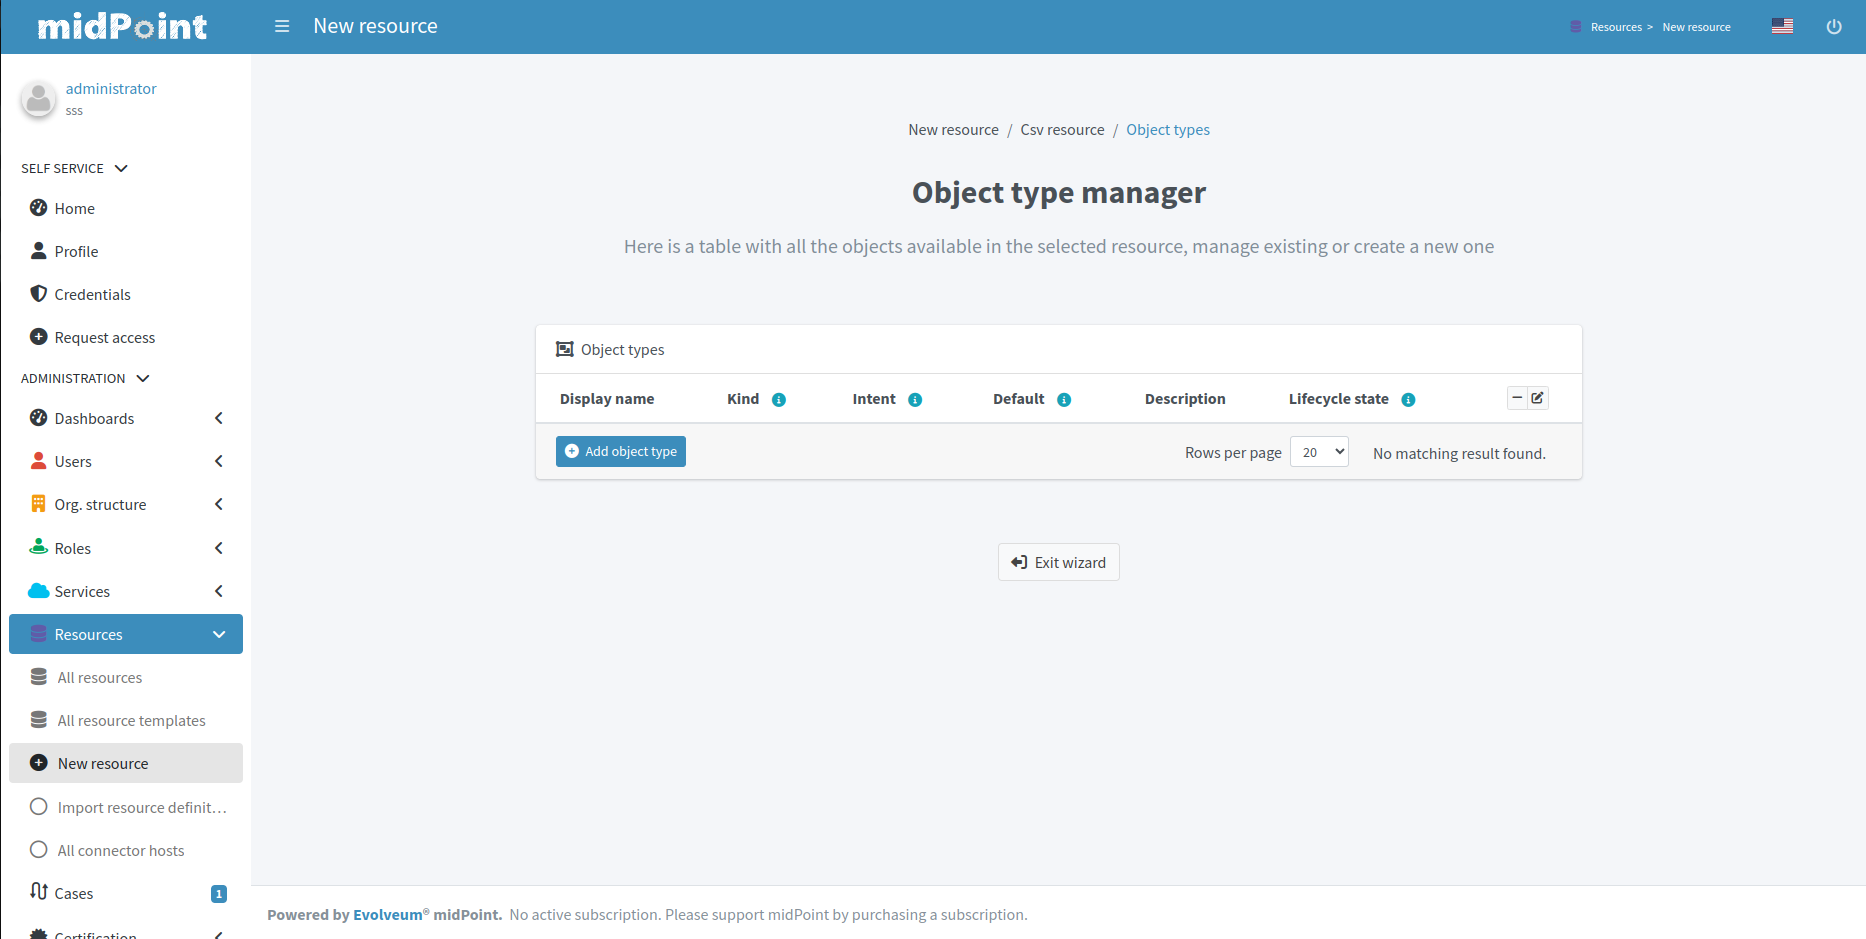Change language via the US flag
1866x939 pixels.
pyautogui.click(x=1782, y=26)
